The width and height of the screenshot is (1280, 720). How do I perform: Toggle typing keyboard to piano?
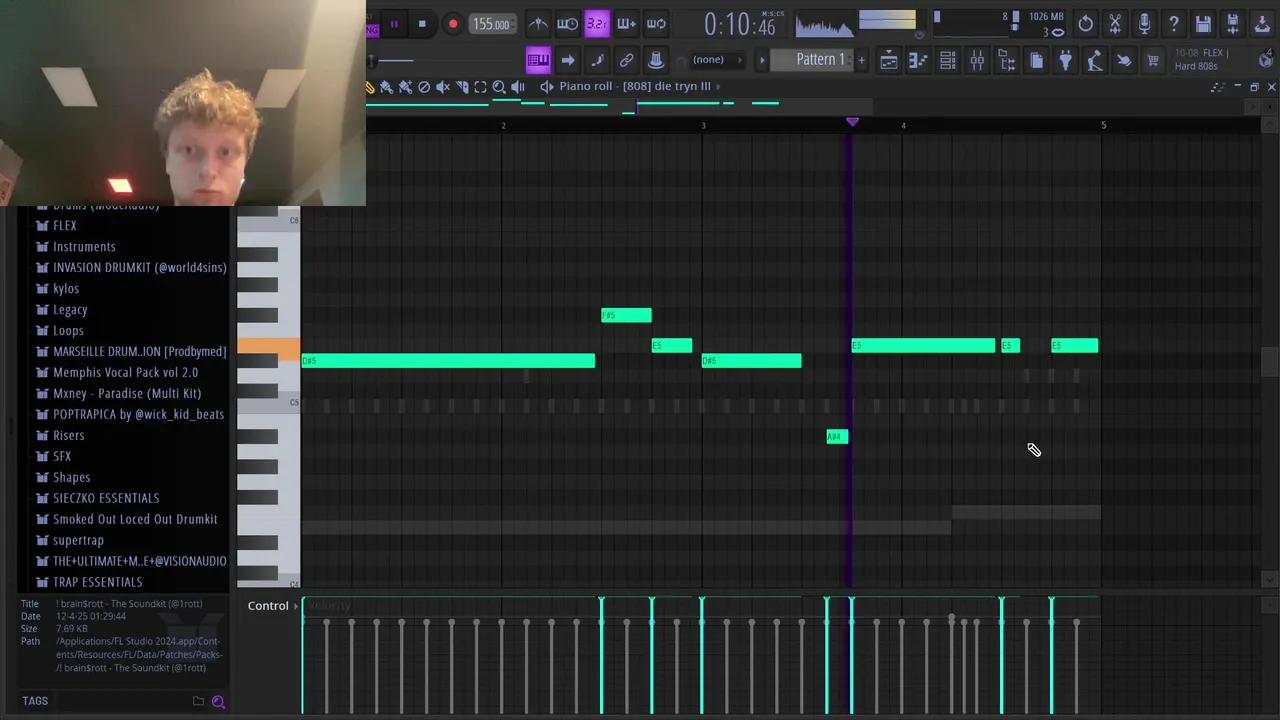point(538,60)
